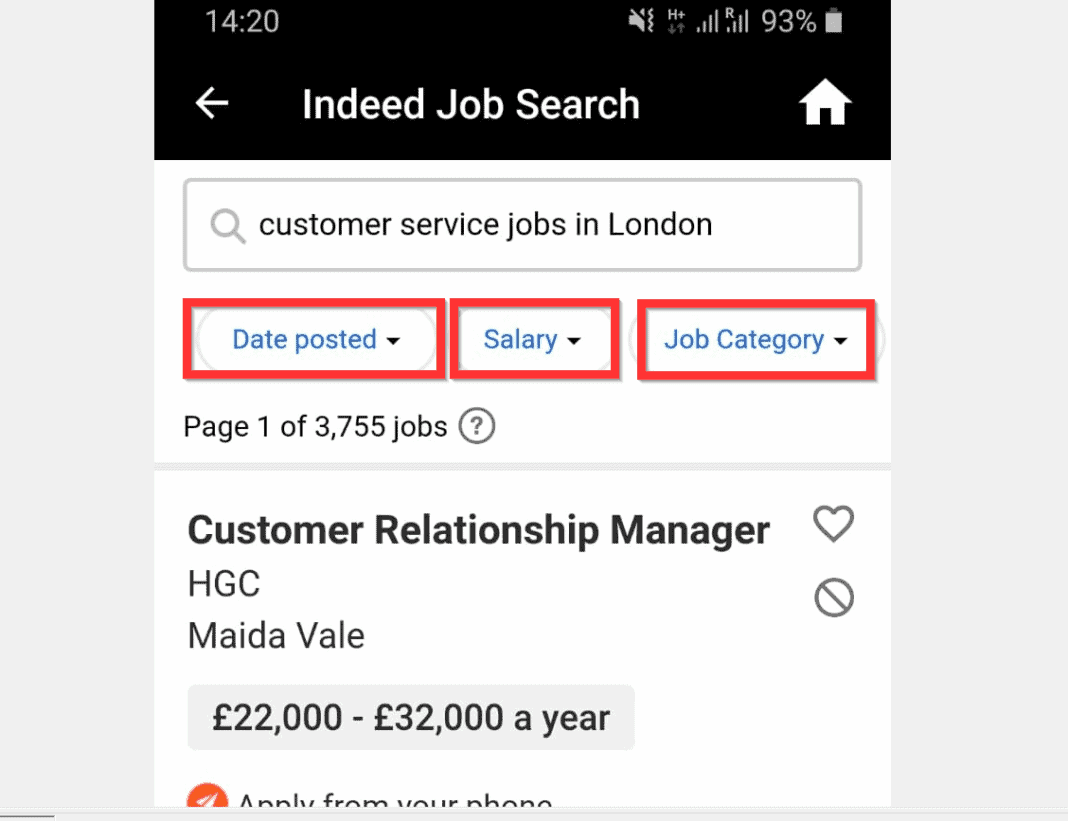Open the help question mark icon

[477, 426]
